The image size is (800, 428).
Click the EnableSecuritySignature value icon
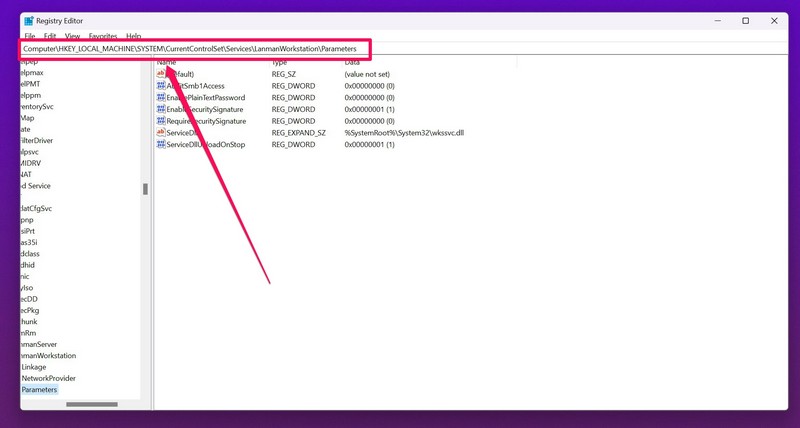coord(161,109)
